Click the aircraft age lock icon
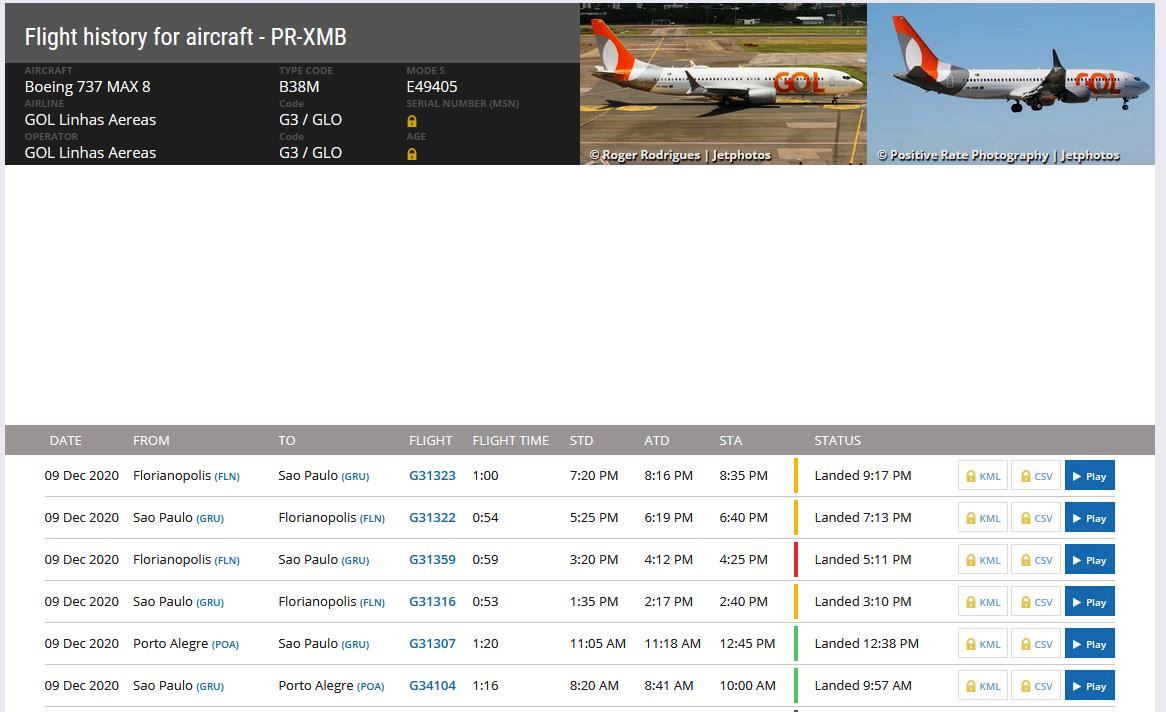1166x712 pixels. point(412,154)
